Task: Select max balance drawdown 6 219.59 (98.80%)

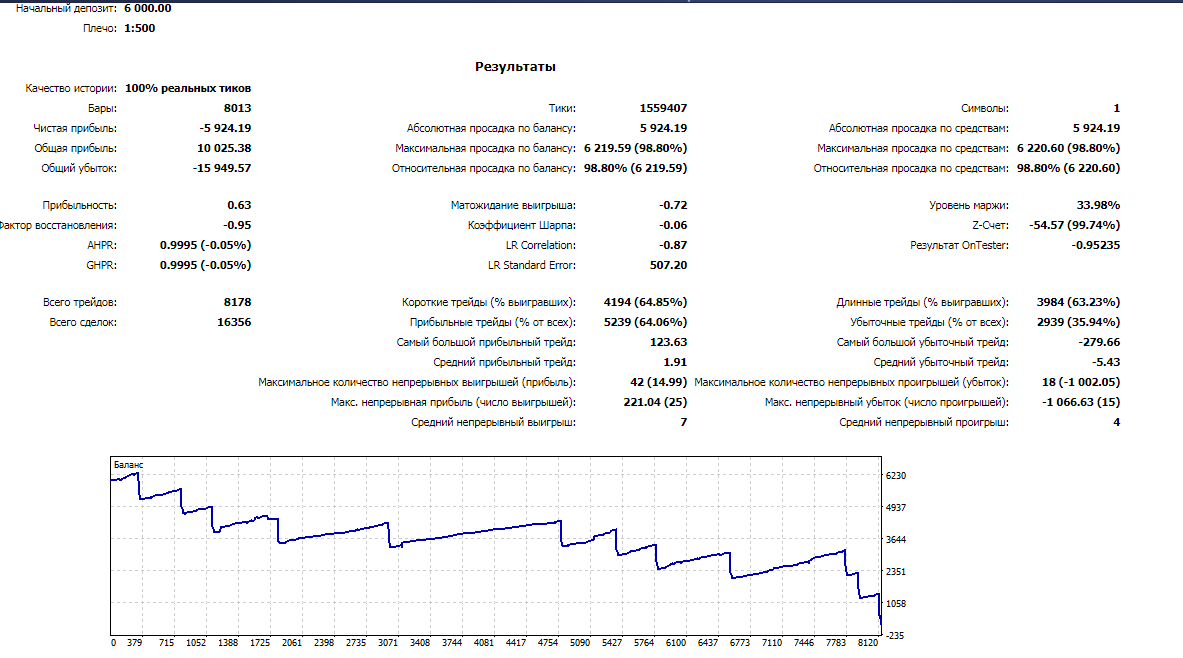Action: 635,148
